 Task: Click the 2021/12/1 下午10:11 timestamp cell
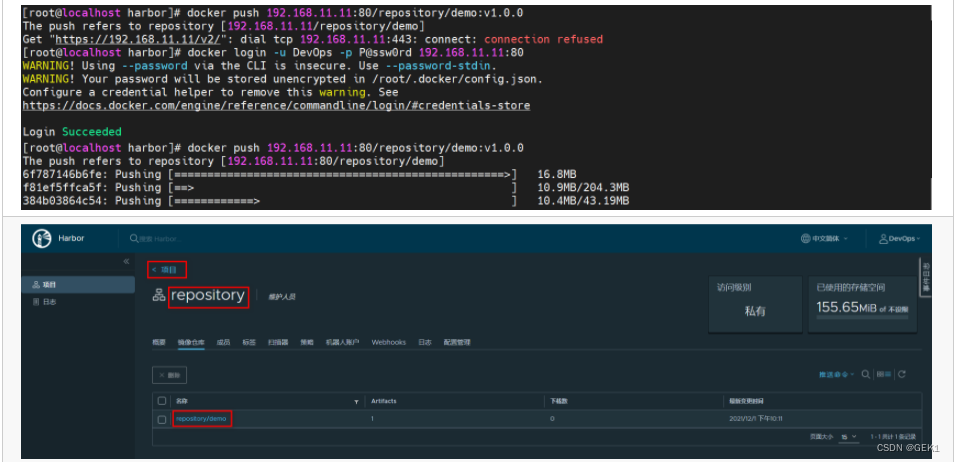(x=756, y=419)
